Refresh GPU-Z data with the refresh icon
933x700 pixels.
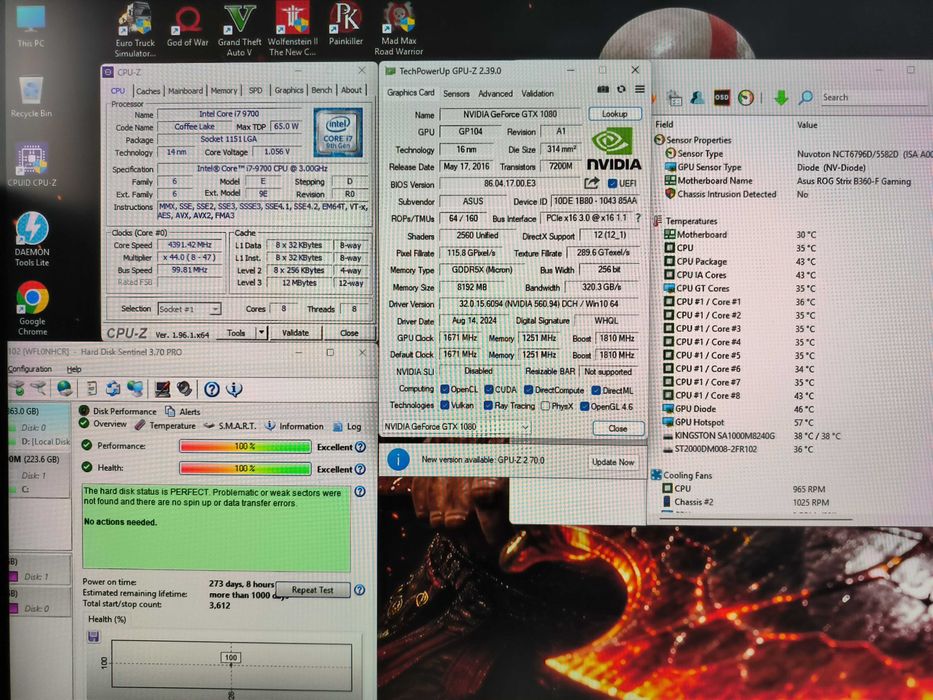click(621, 89)
